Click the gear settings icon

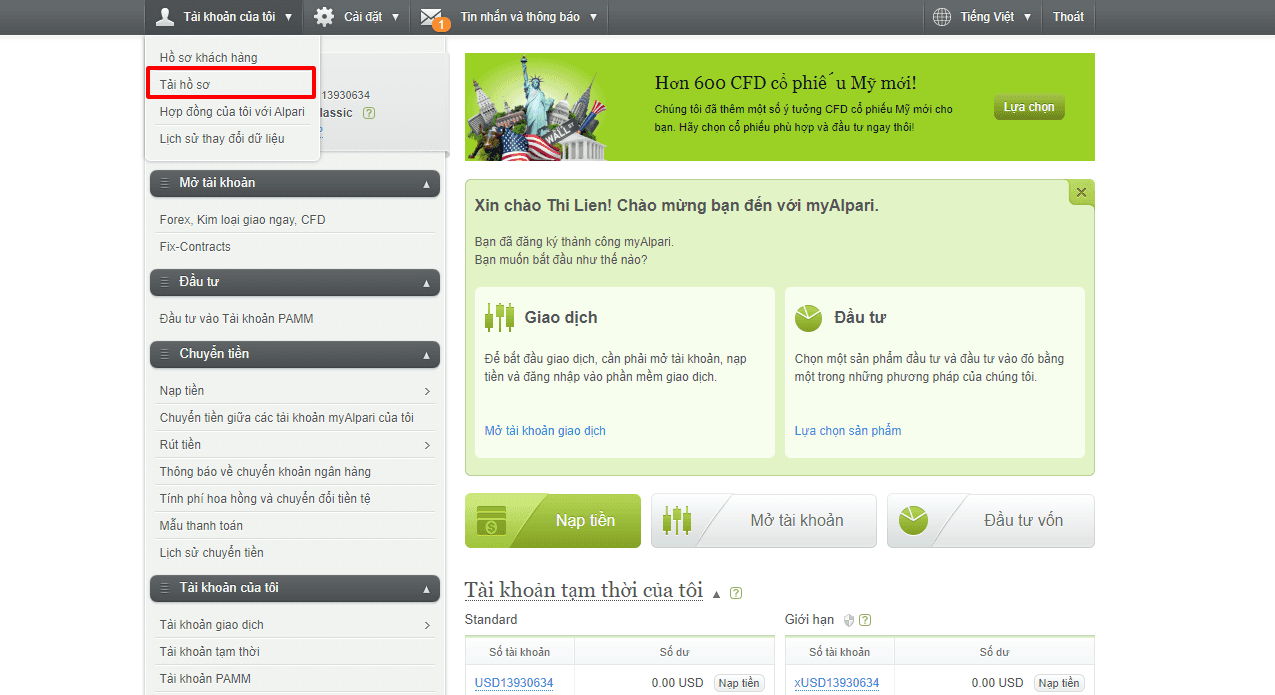(x=324, y=16)
